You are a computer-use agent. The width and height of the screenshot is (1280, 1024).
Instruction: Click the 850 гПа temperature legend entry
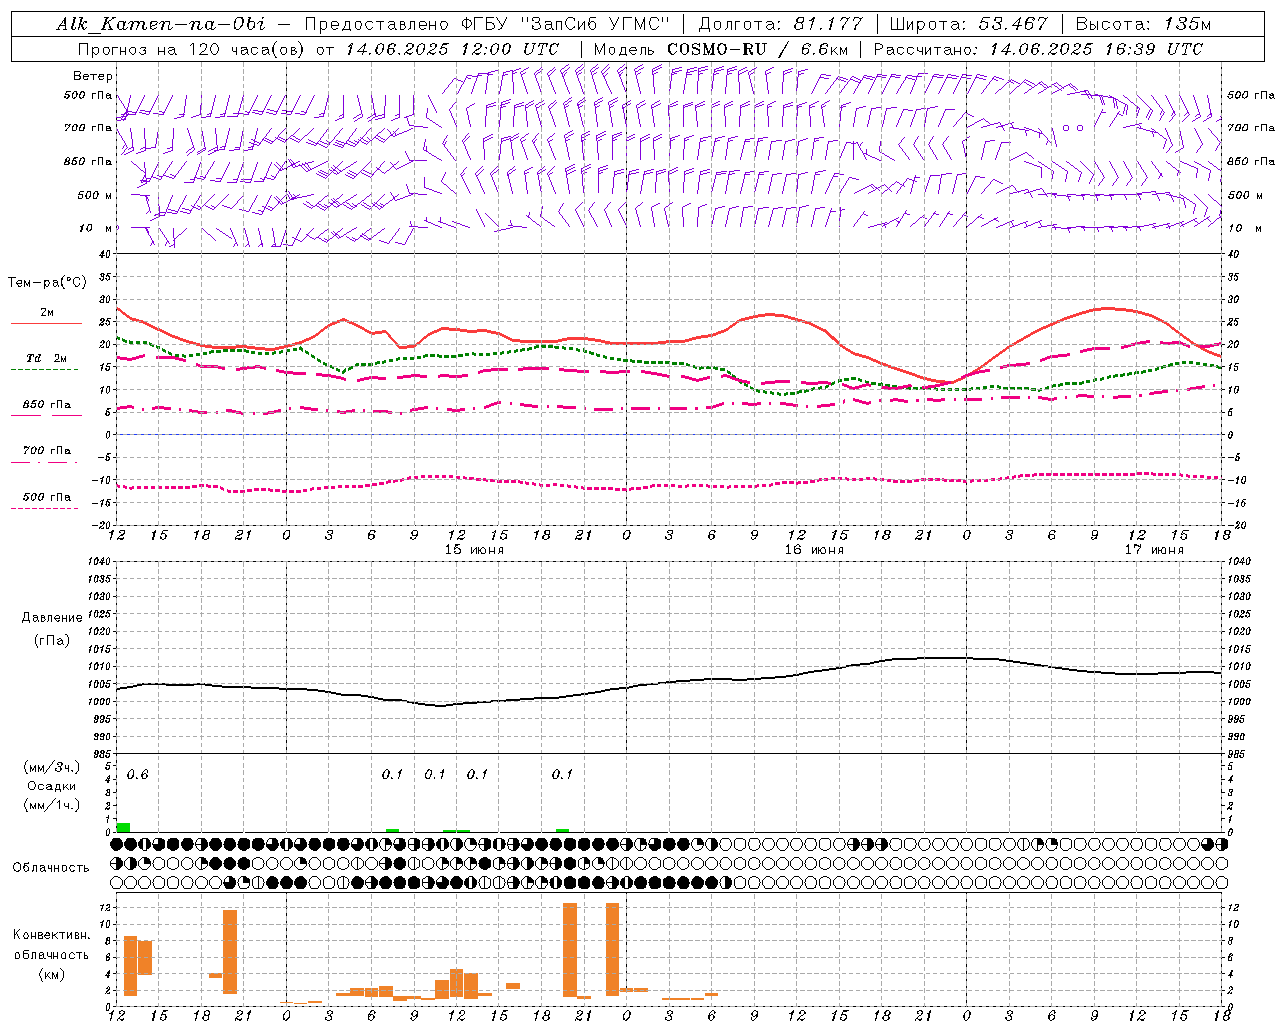[46, 405]
